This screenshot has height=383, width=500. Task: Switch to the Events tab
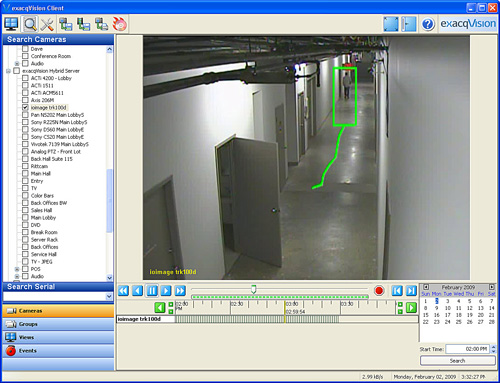(58, 351)
